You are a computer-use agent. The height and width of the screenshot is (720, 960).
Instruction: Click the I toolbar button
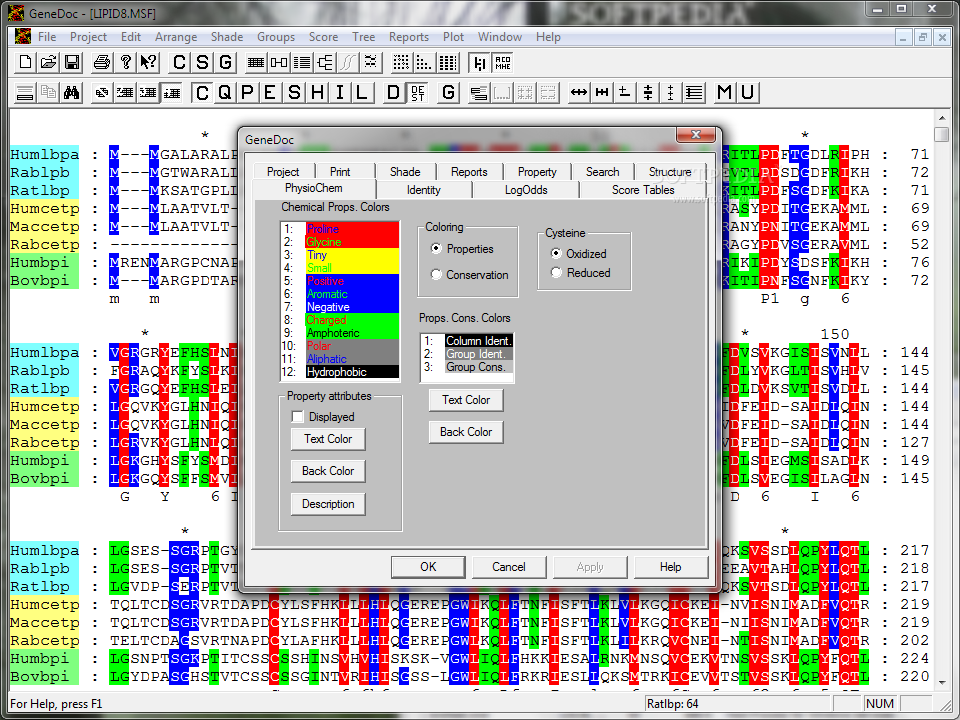point(340,93)
